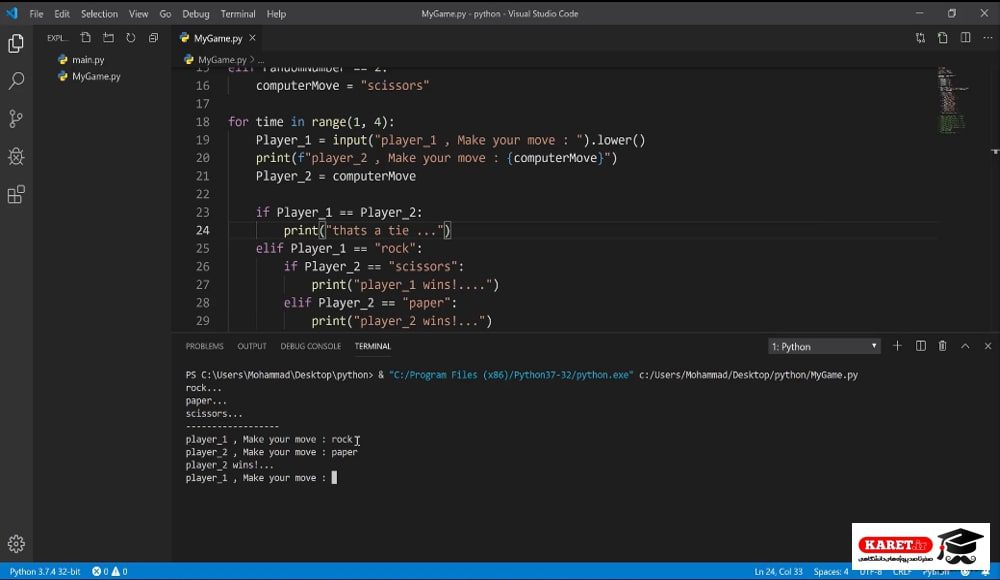Collapse all folders in Explorer
The image size is (1000, 580).
point(153,38)
